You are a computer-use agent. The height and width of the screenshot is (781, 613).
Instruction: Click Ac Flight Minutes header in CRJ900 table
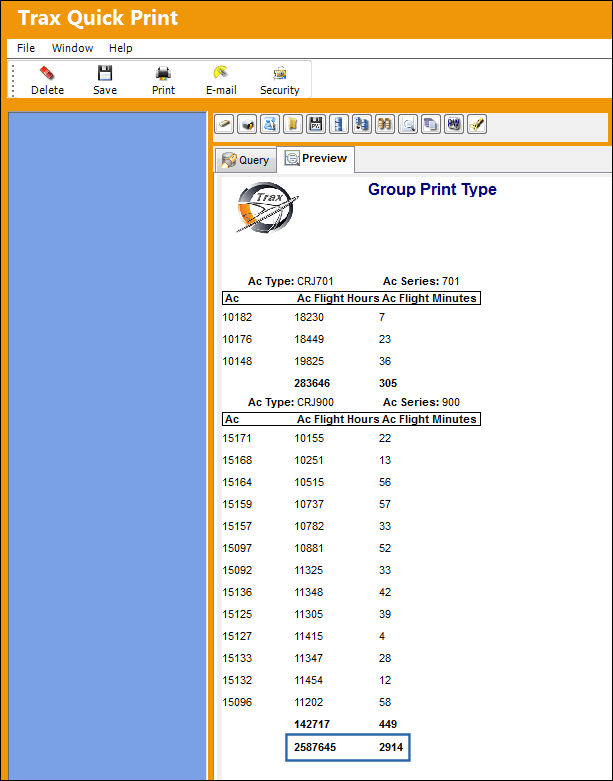coord(429,419)
